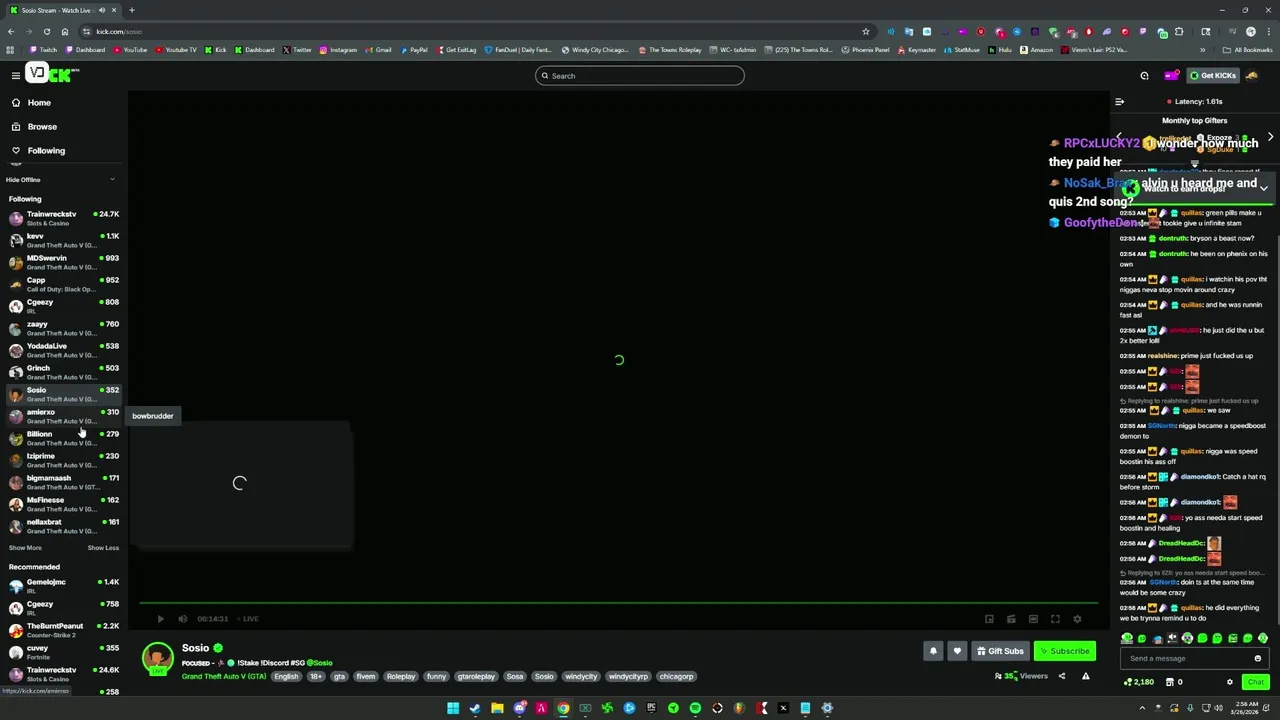Reload the page in the browser
Screen dimensions: 1280x720
(46, 31)
